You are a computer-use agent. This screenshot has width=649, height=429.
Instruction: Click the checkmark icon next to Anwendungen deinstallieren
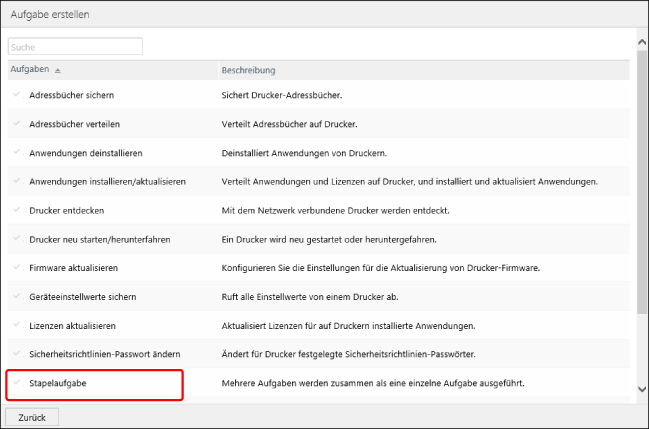16,153
